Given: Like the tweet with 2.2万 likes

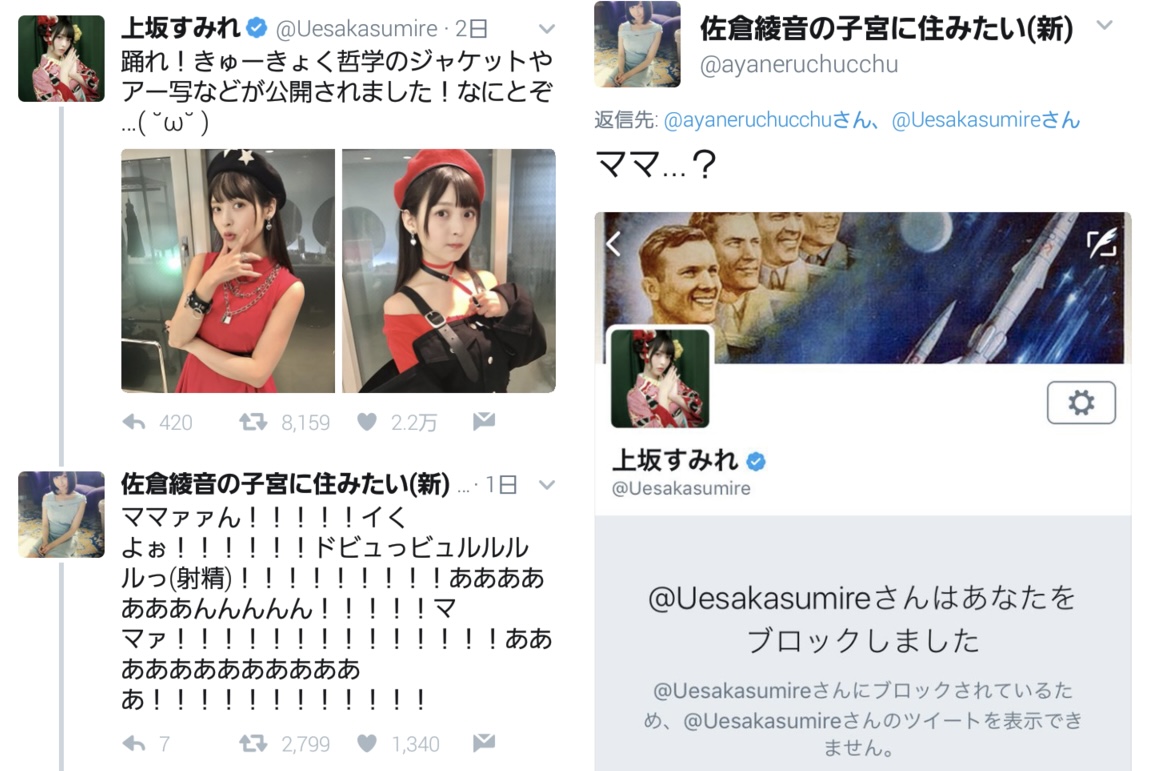Looking at the screenshot, I should (x=367, y=422).
